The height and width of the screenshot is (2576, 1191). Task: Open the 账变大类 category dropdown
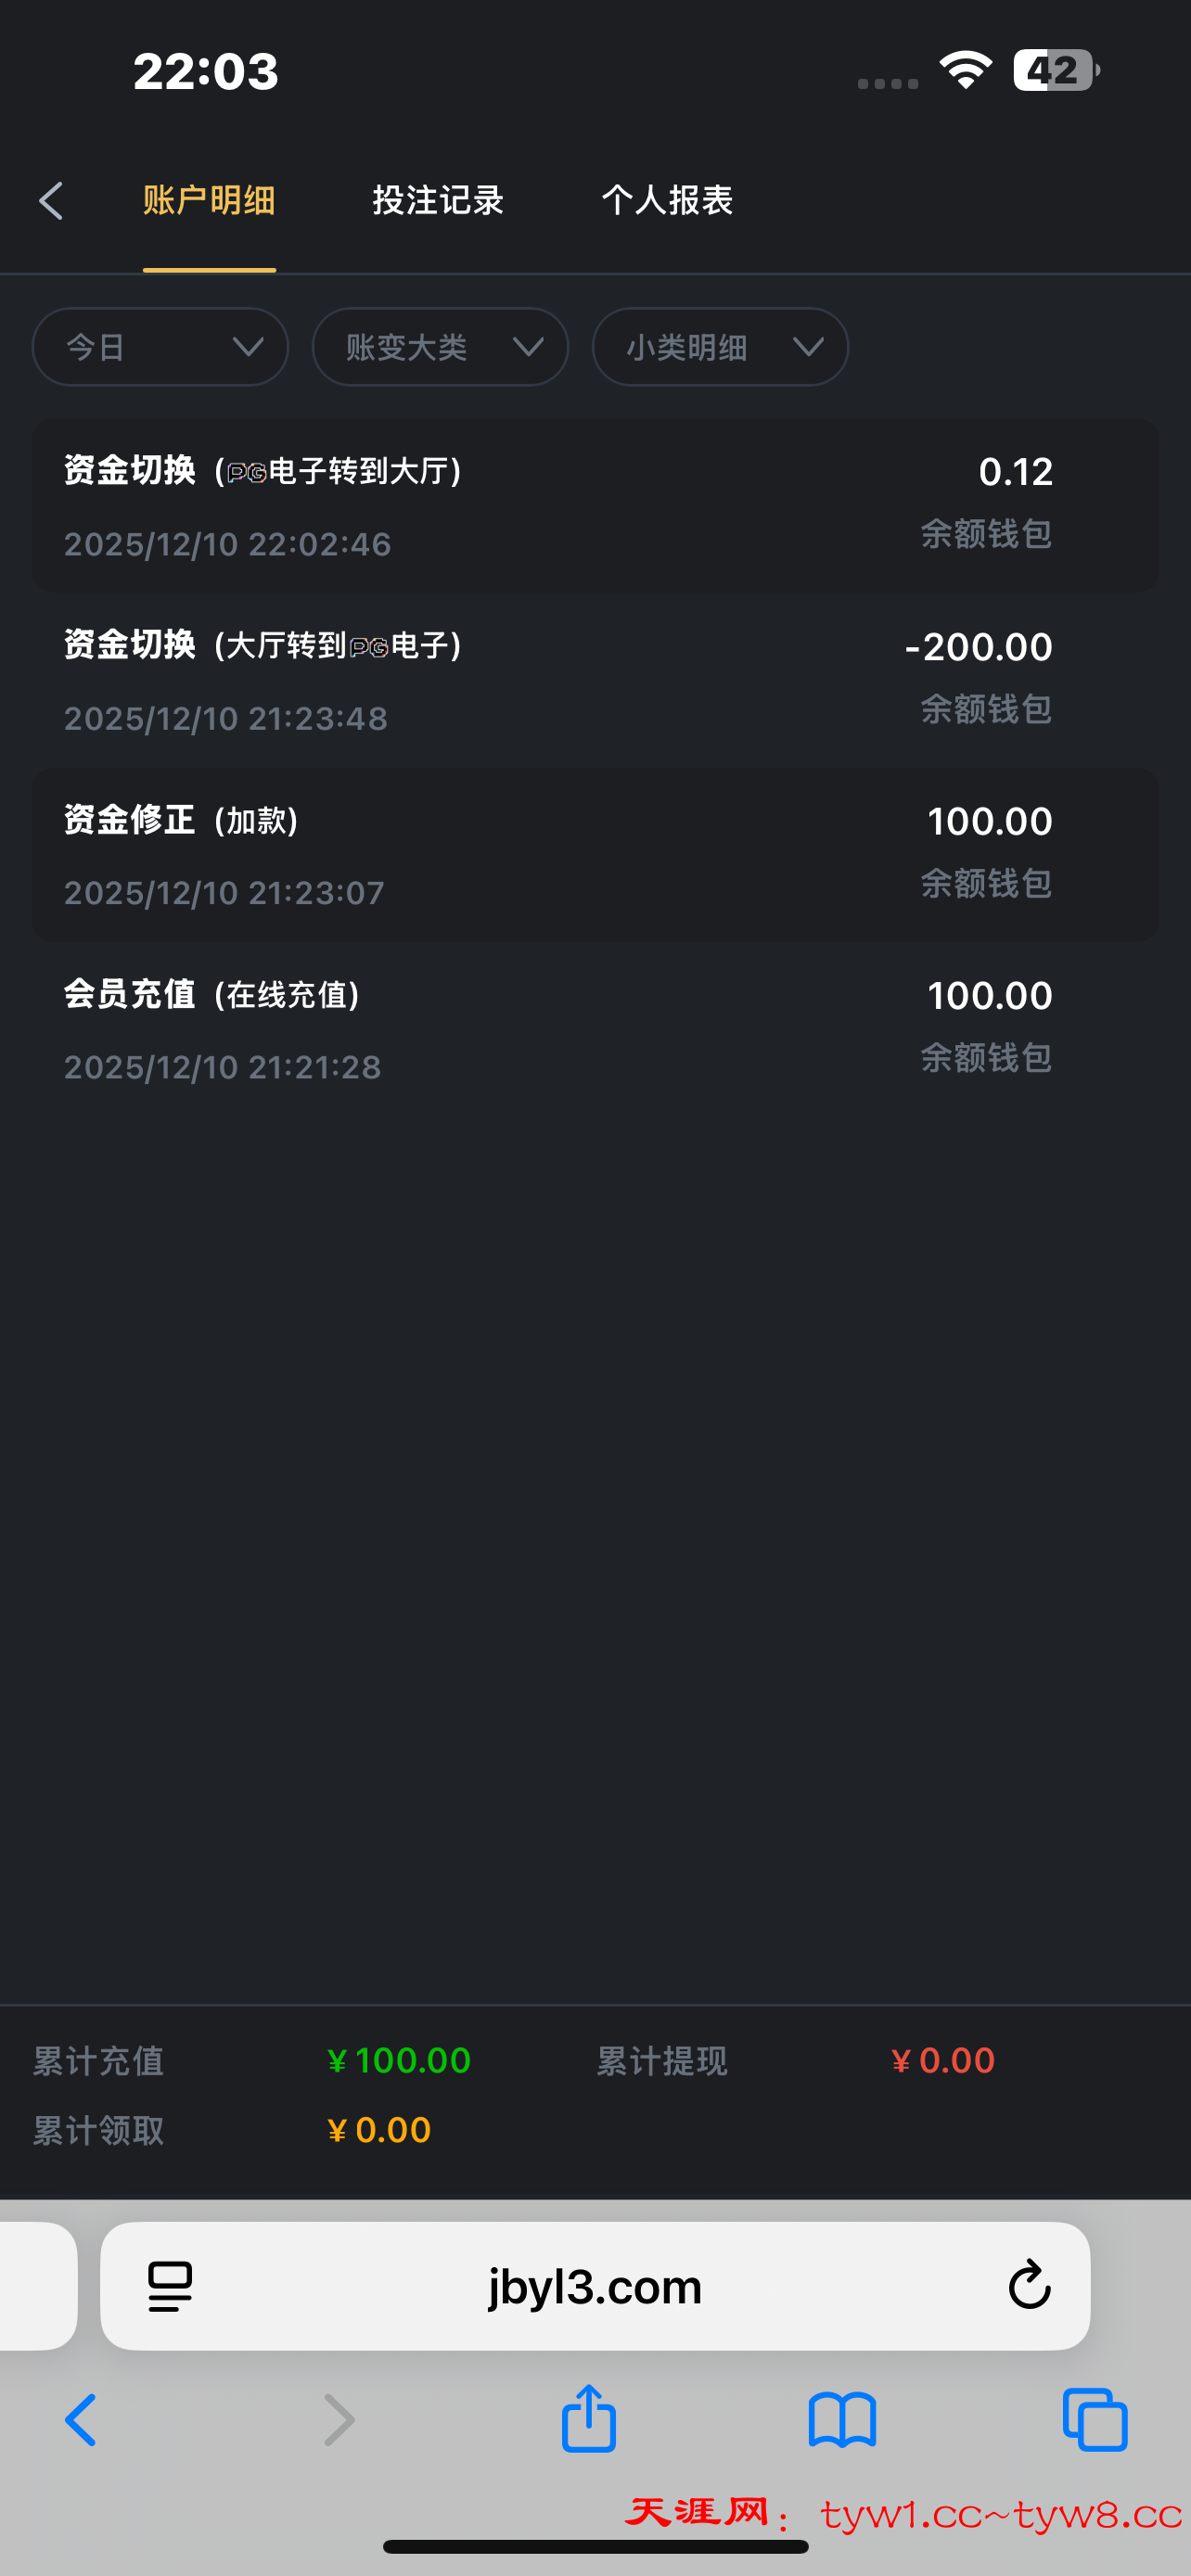440,347
